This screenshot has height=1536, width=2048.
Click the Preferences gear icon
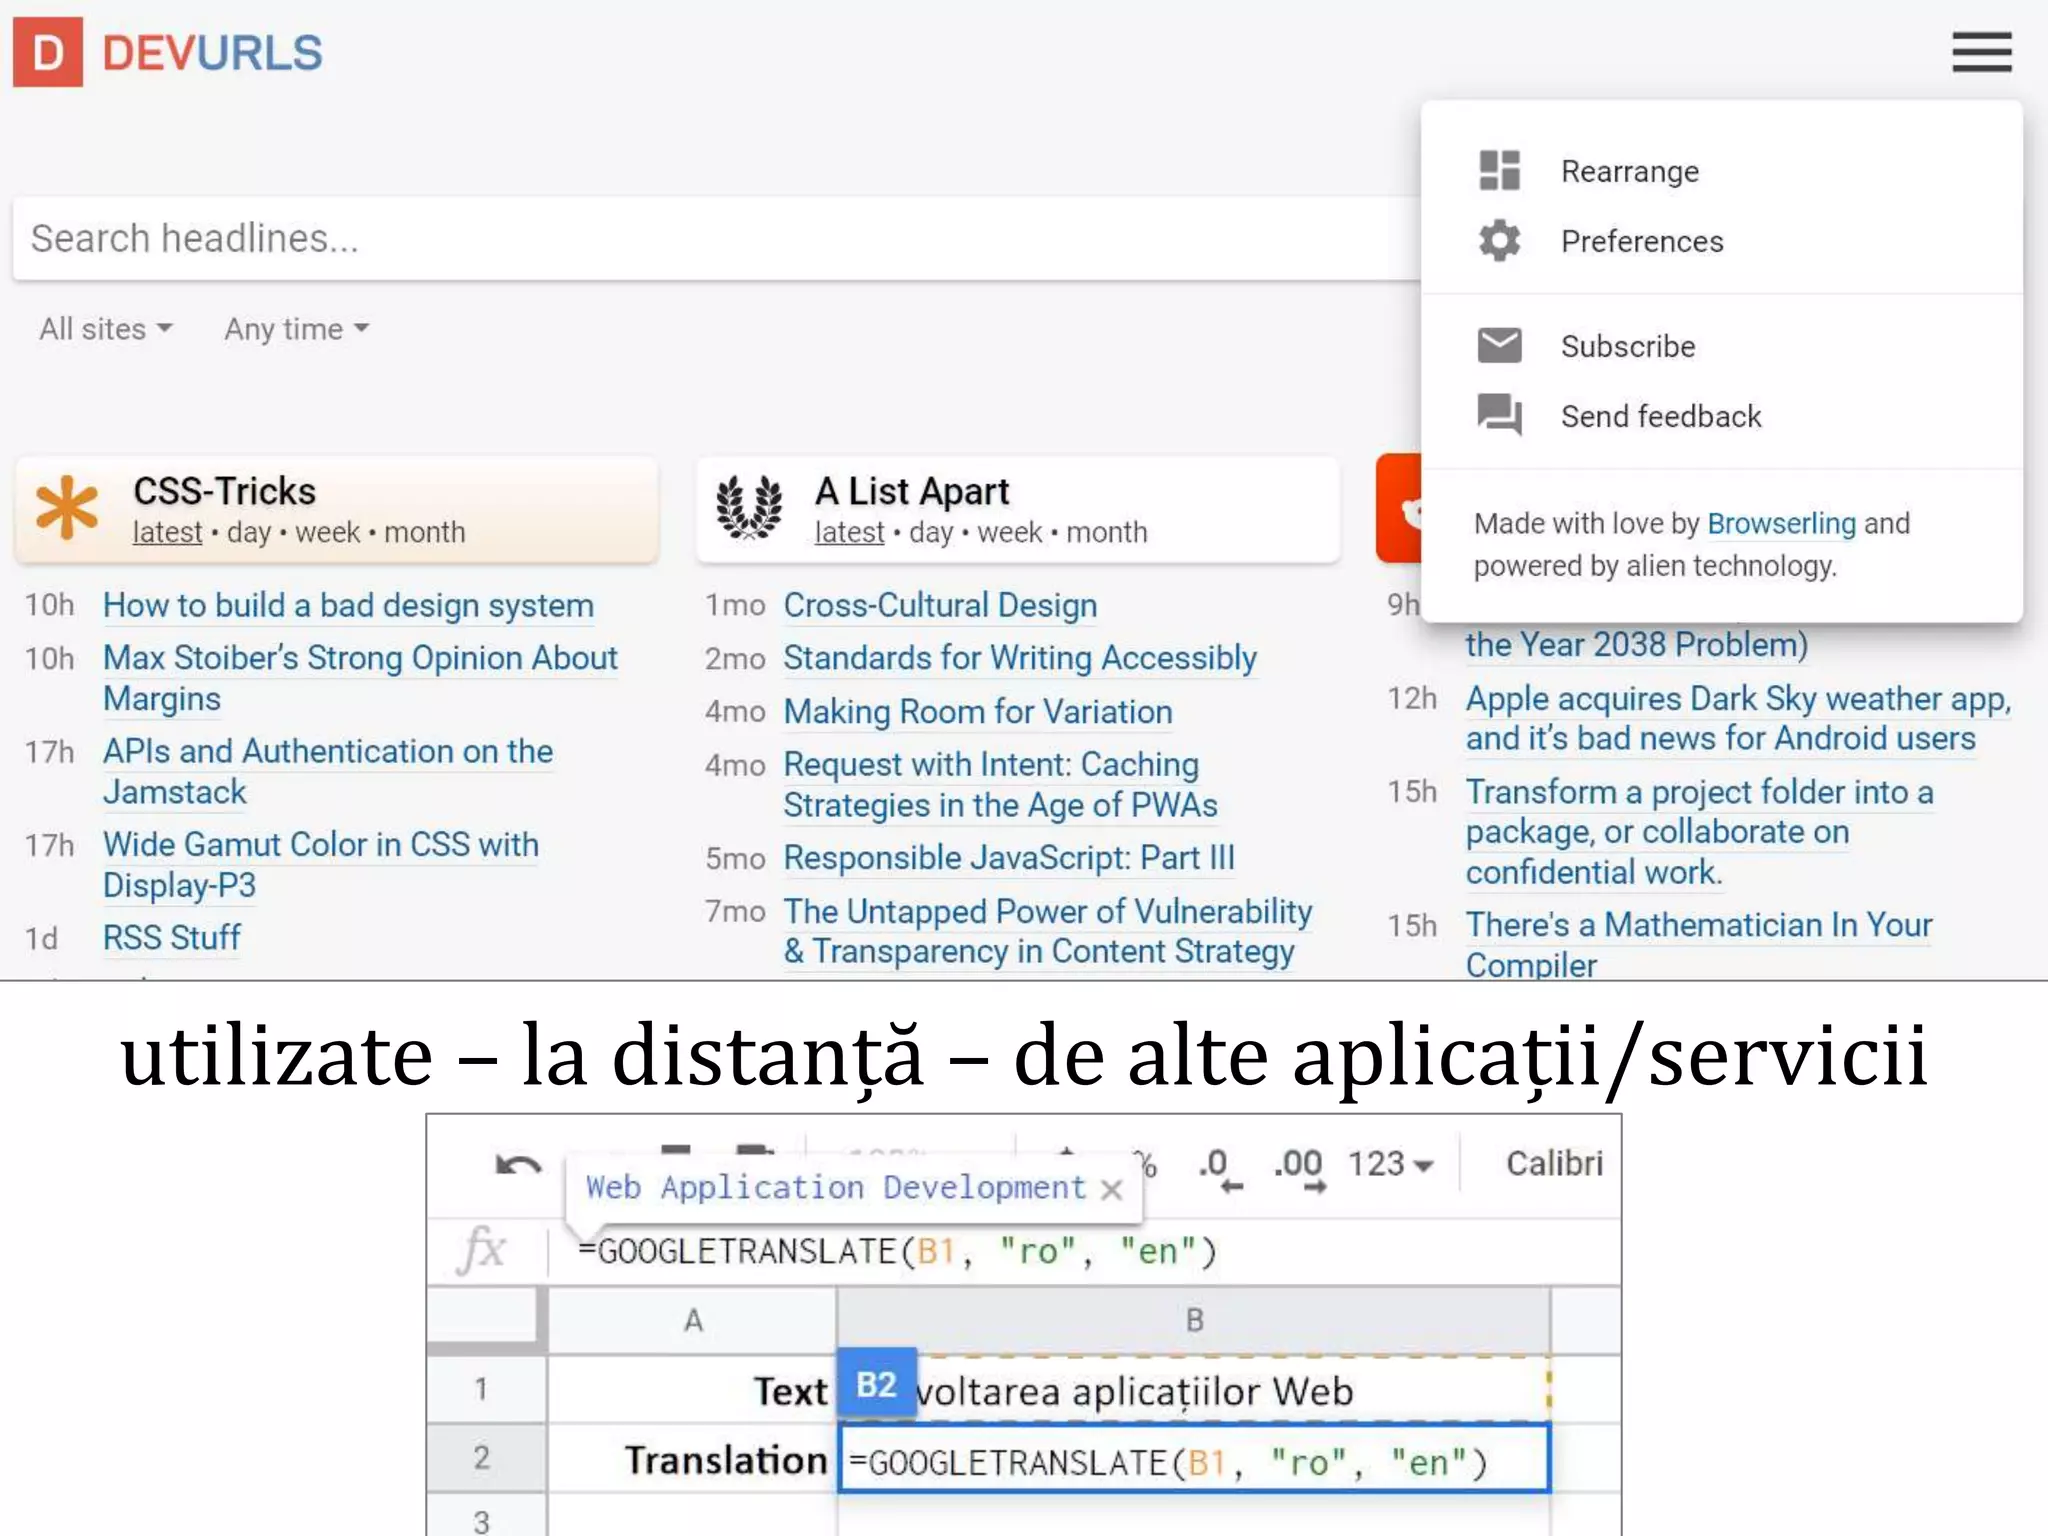point(1499,241)
